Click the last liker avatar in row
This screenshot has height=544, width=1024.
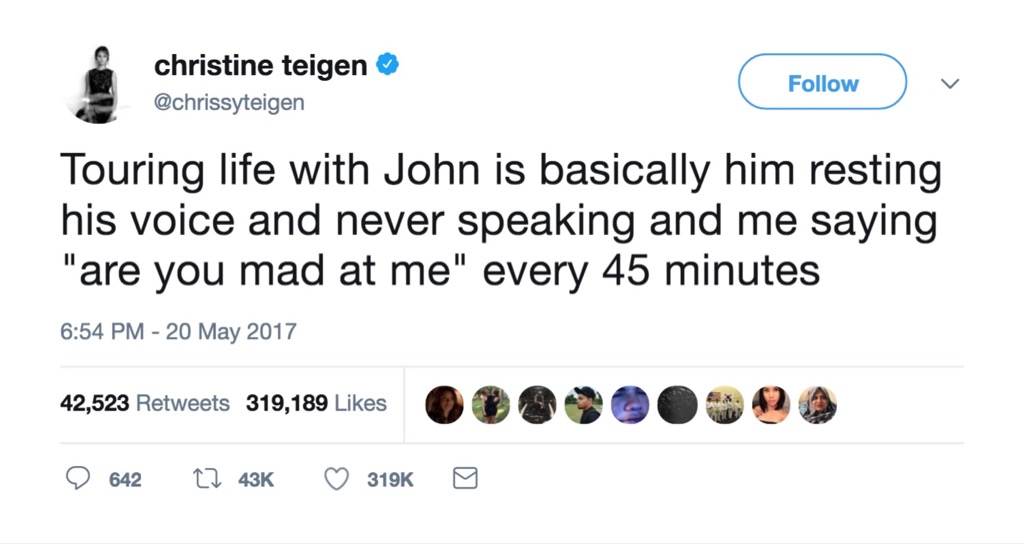[818, 405]
